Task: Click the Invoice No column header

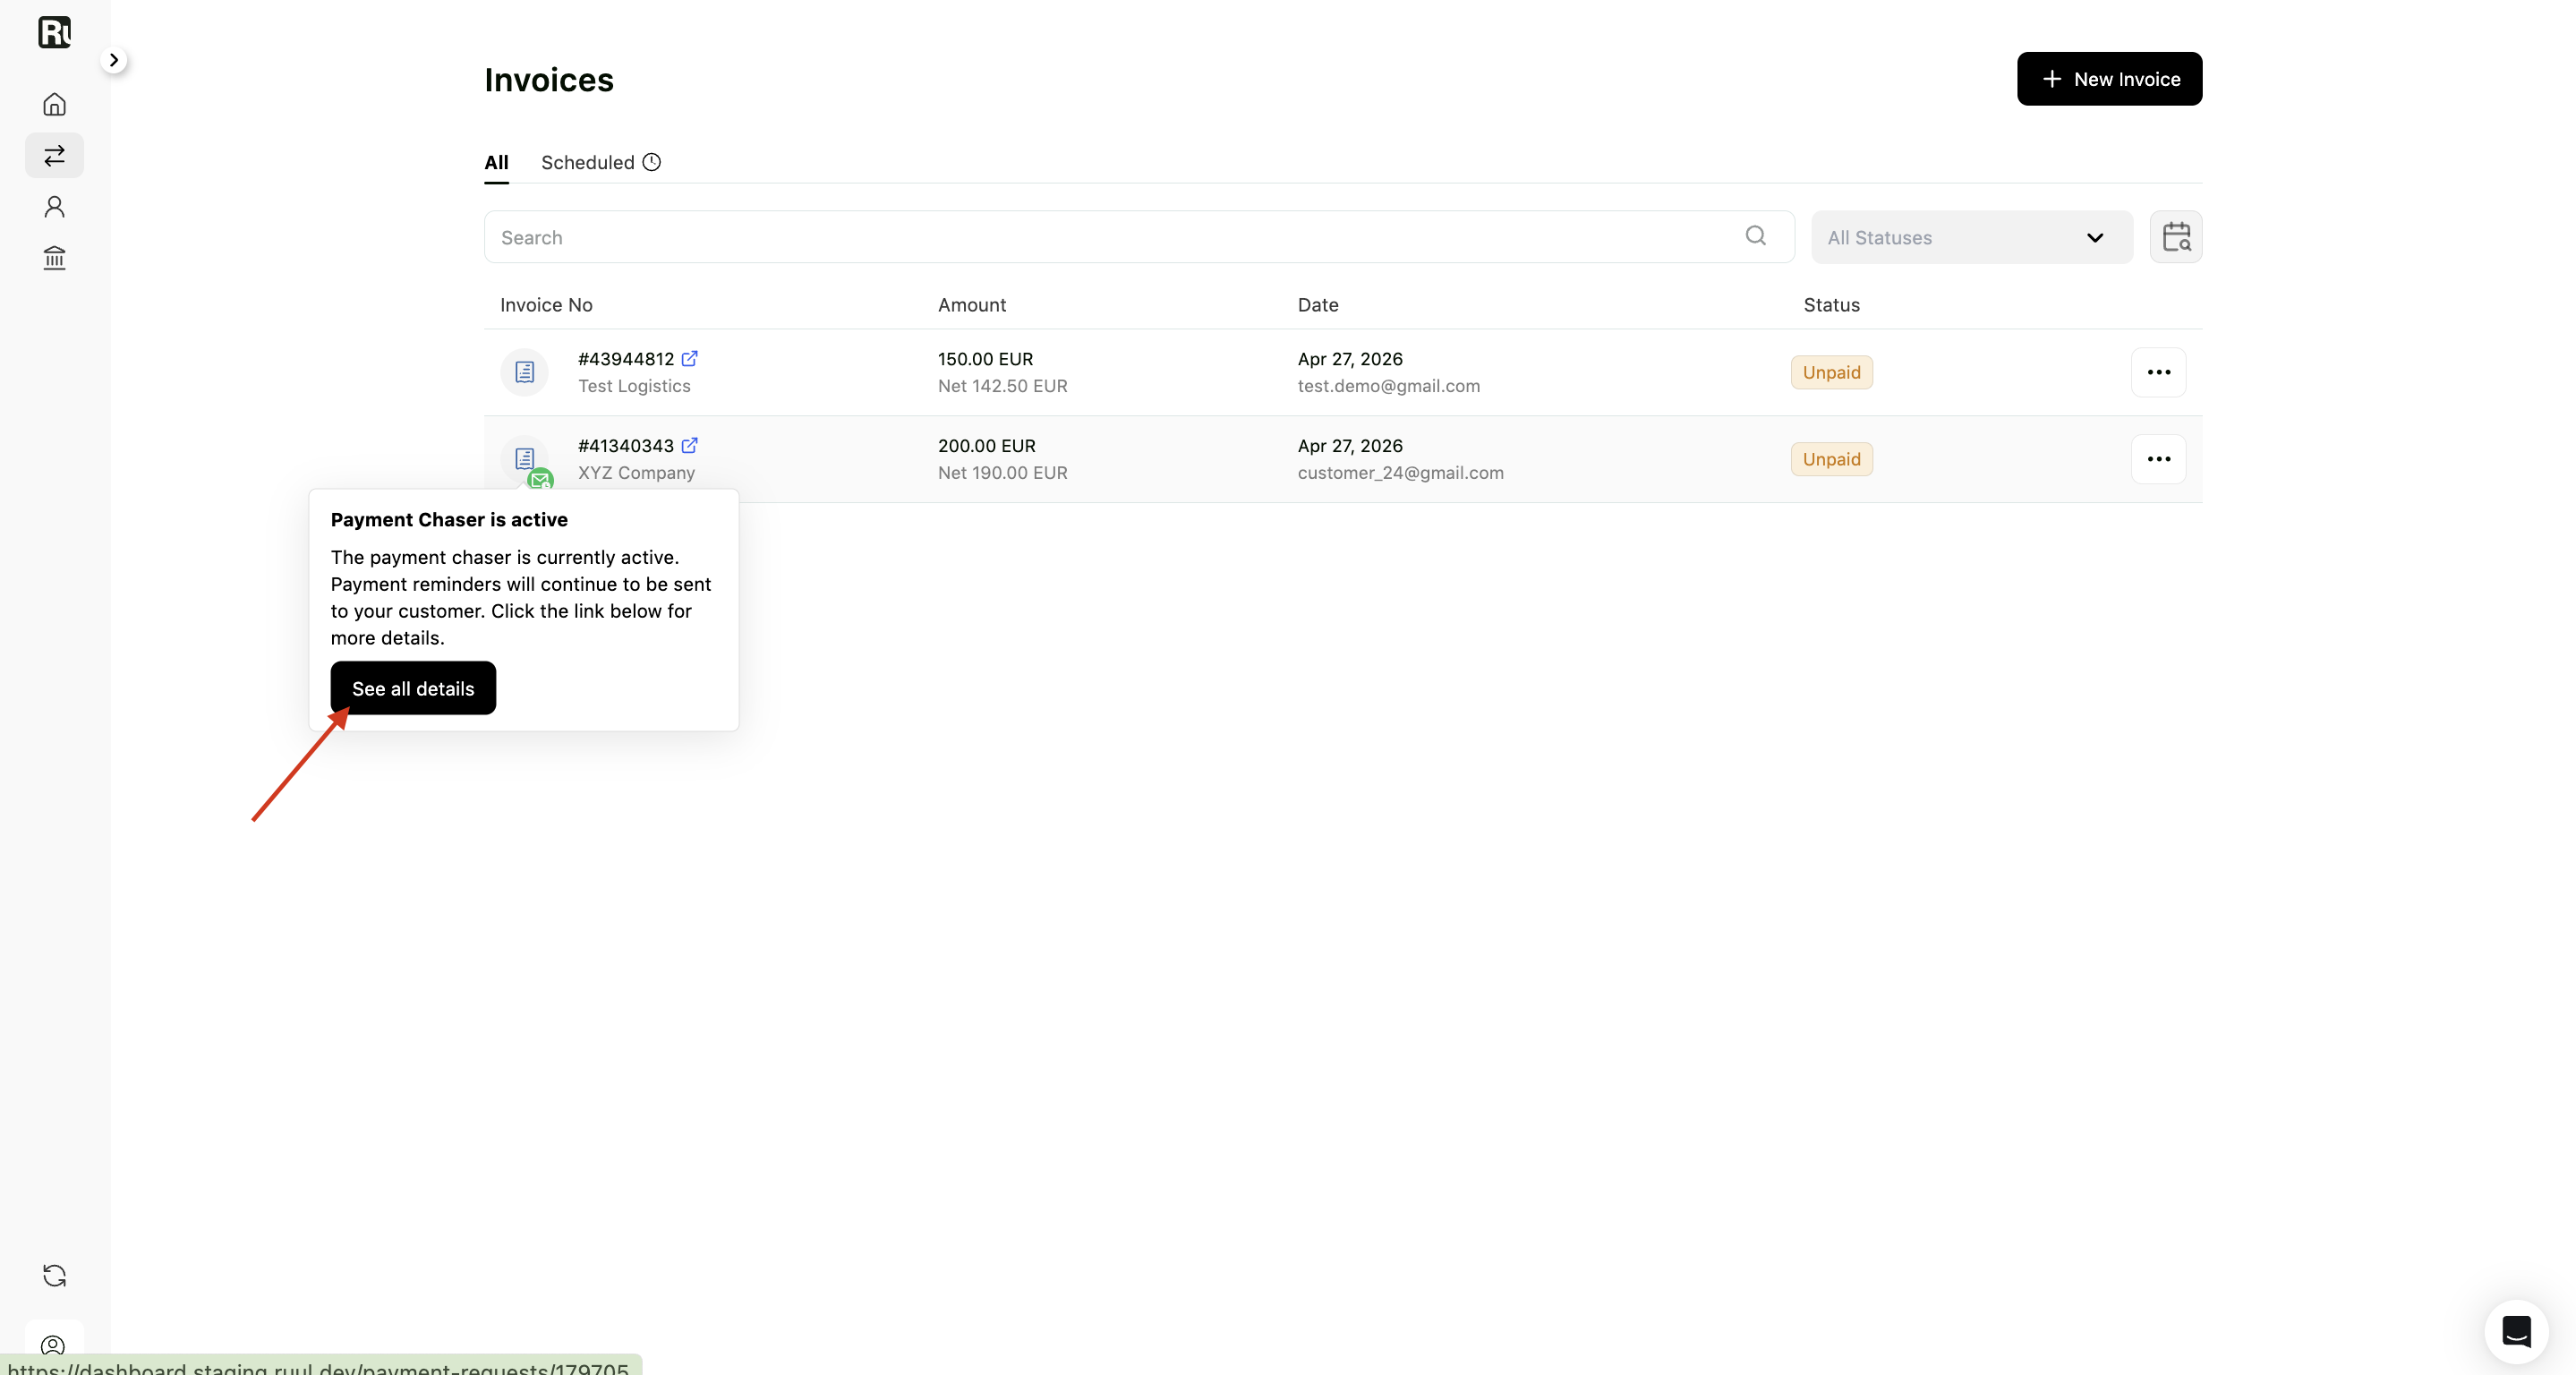Action: tap(546, 305)
